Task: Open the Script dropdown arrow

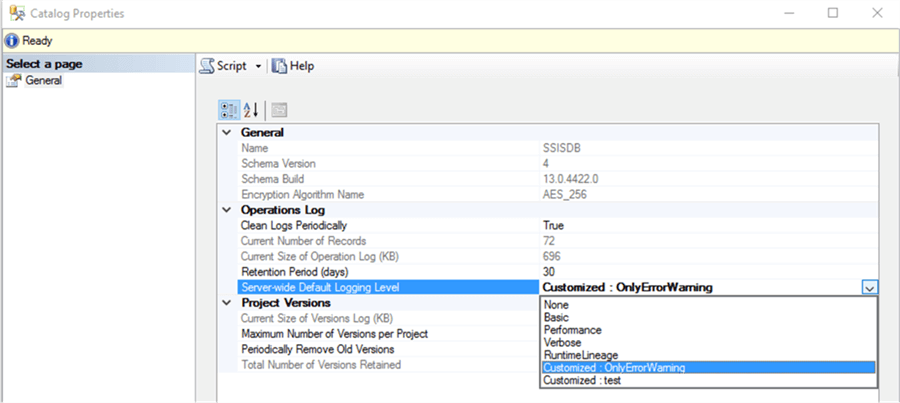Action: click(x=258, y=66)
